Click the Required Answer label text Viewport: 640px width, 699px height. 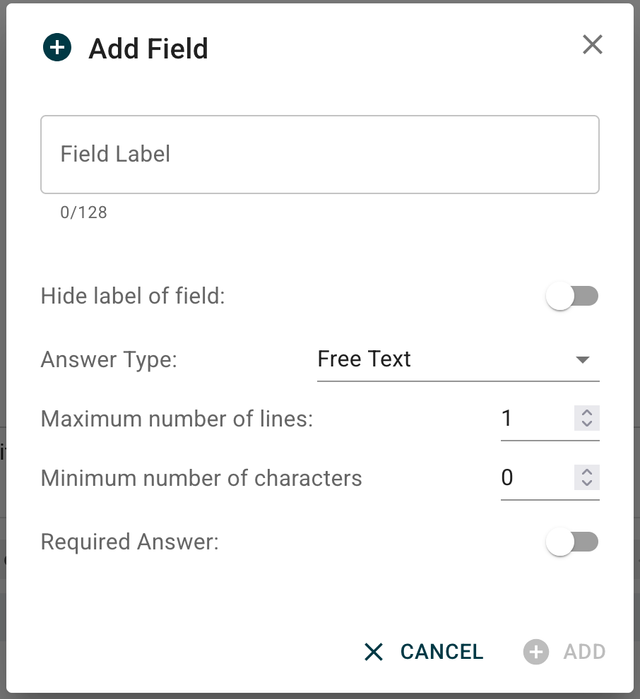[129, 542]
